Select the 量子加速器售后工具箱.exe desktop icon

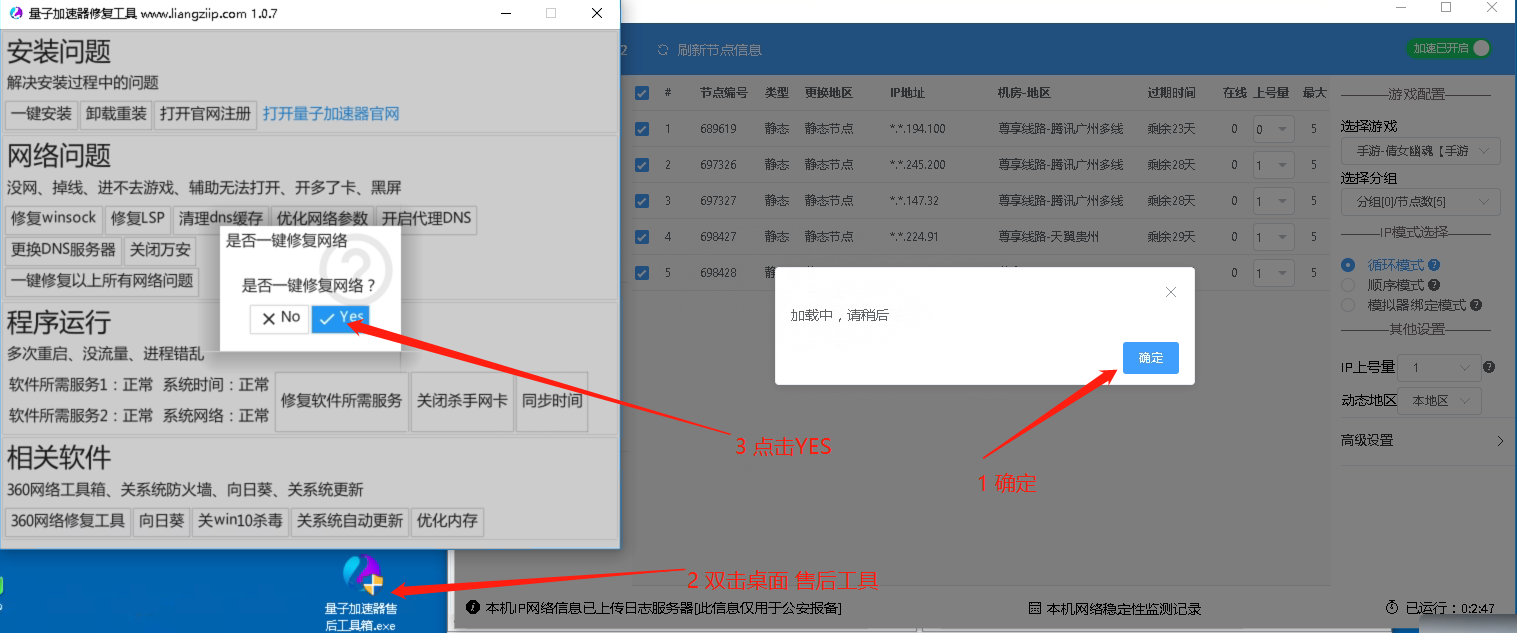coord(361,594)
